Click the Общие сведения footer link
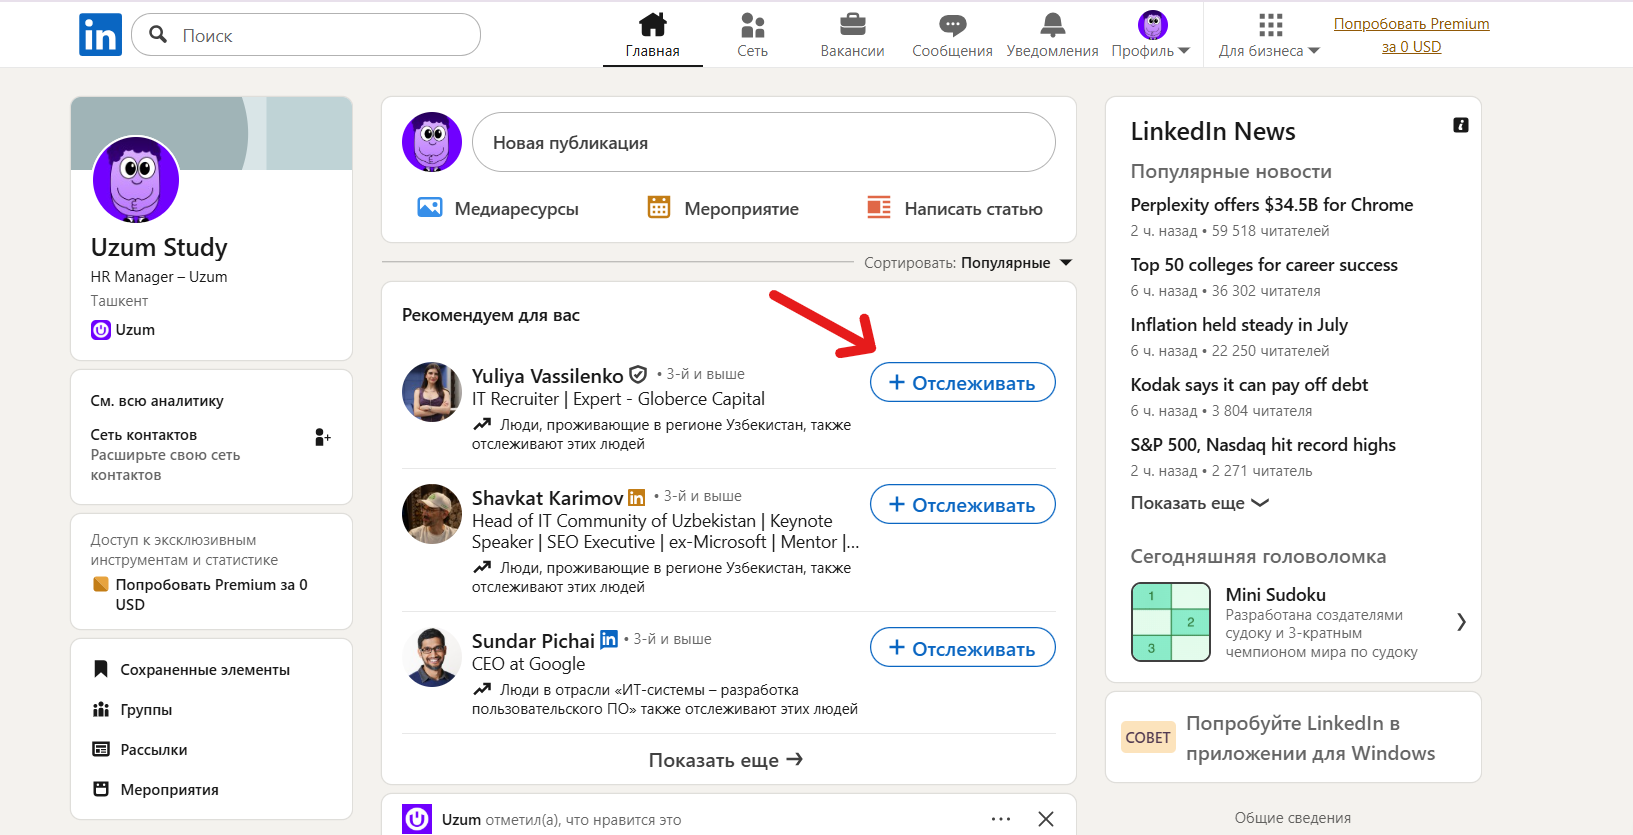The image size is (1633, 835). point(1292,818)
